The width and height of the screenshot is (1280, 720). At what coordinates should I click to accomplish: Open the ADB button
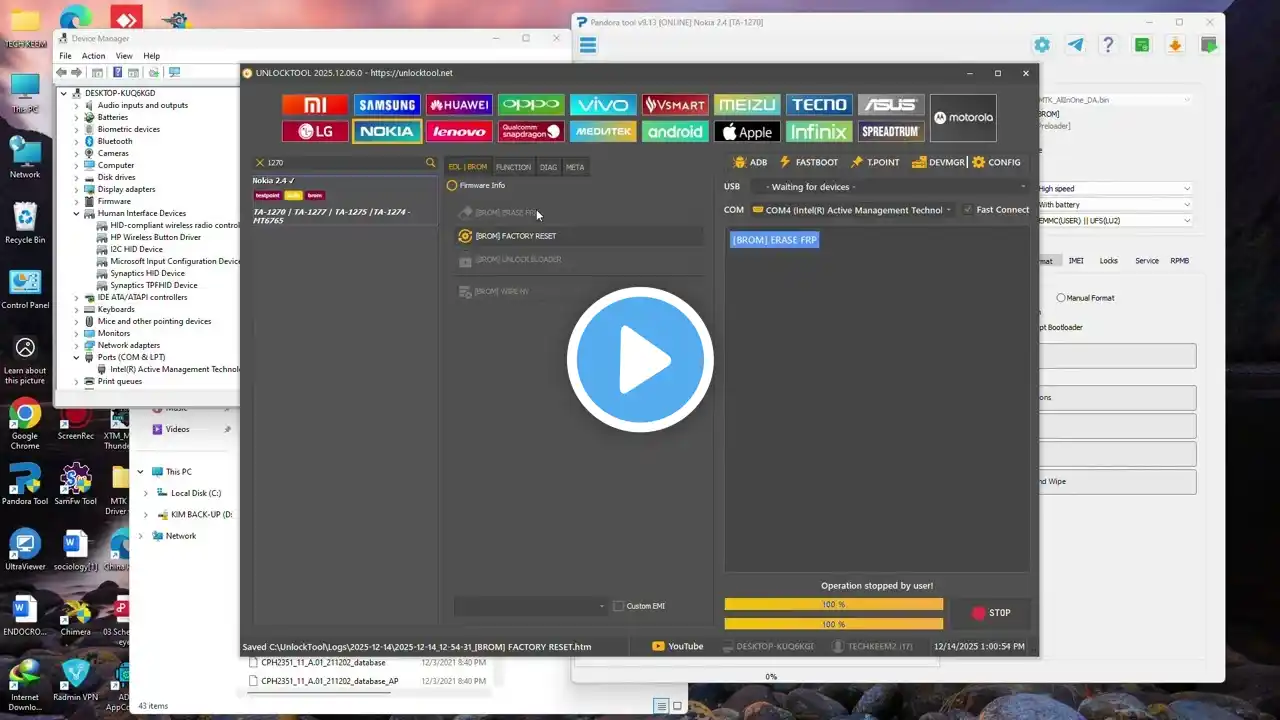(x=750, y=162)
